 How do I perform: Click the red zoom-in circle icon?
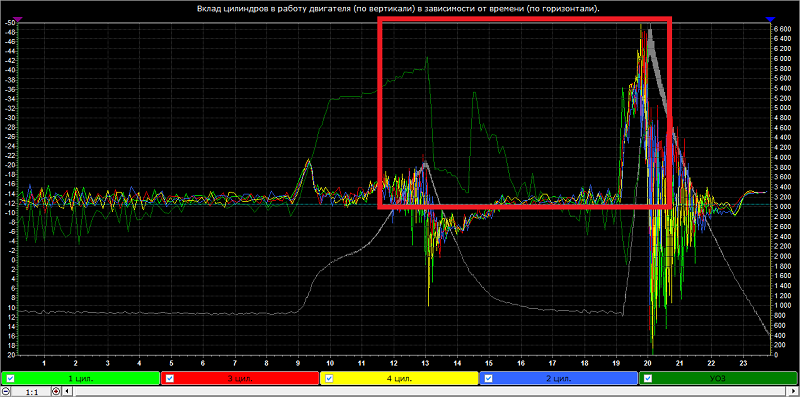[56, 391]
